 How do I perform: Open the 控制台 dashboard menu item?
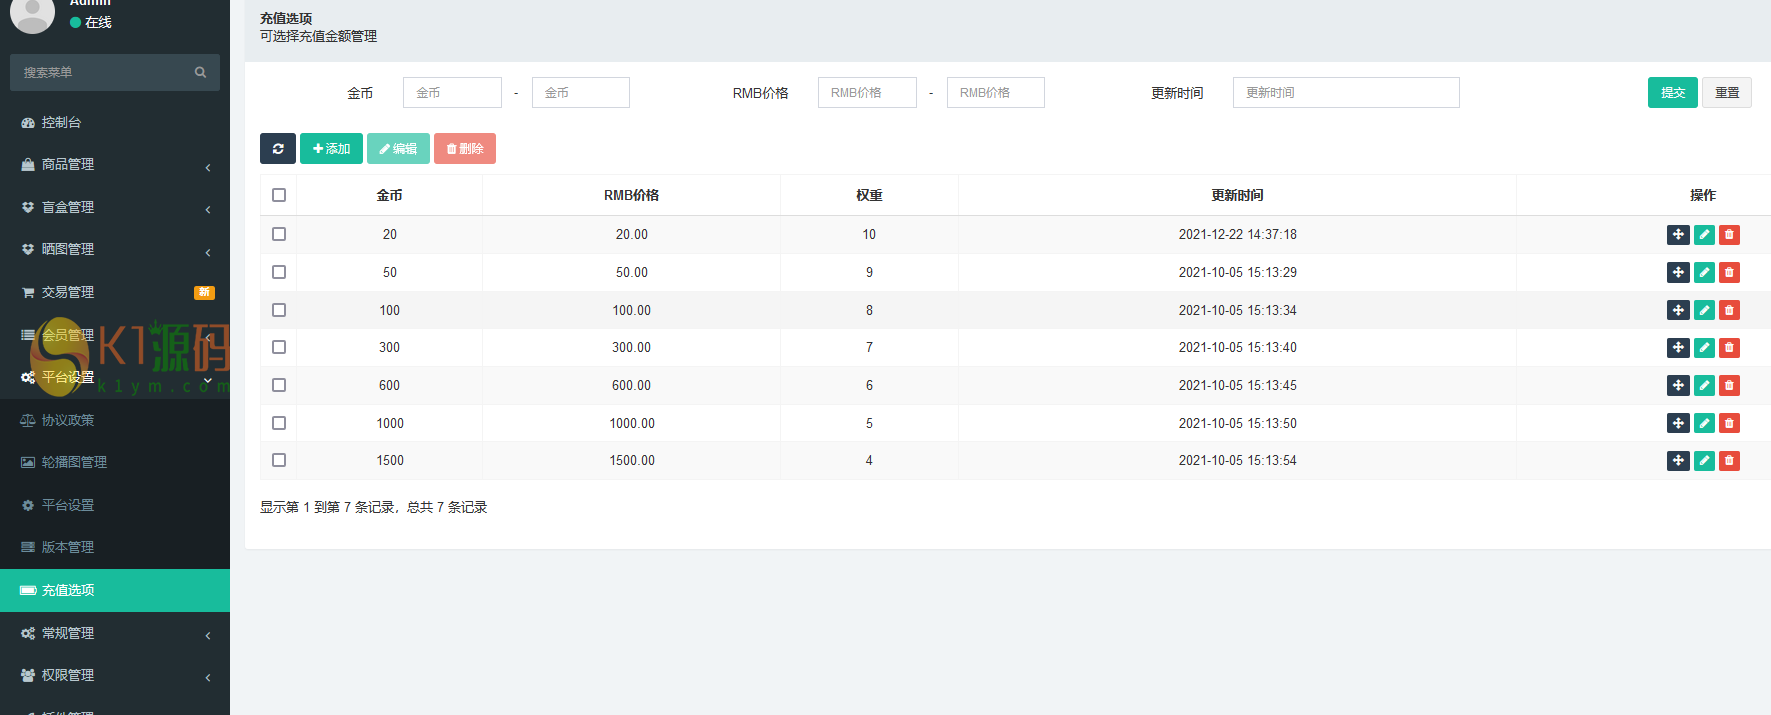click(x=62, y=122)
